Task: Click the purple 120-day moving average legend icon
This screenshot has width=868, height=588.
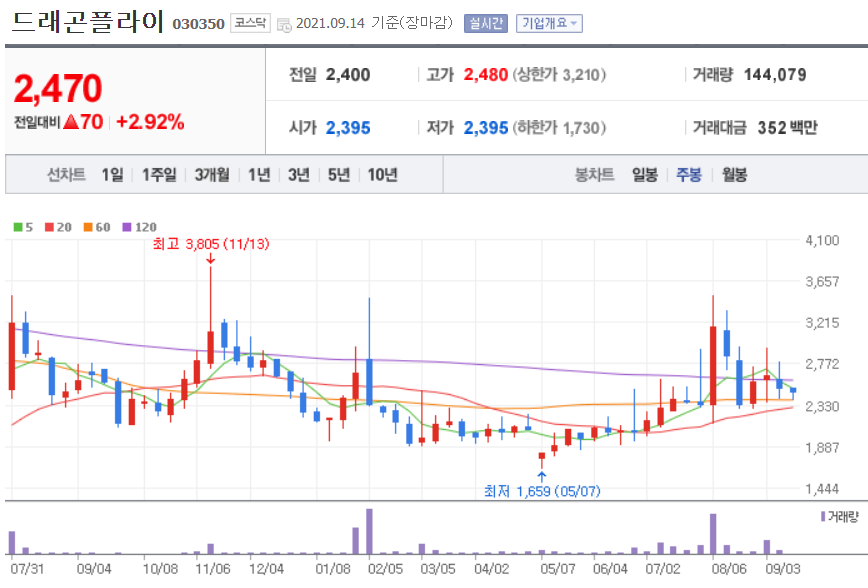Action: tap(126, 227)
